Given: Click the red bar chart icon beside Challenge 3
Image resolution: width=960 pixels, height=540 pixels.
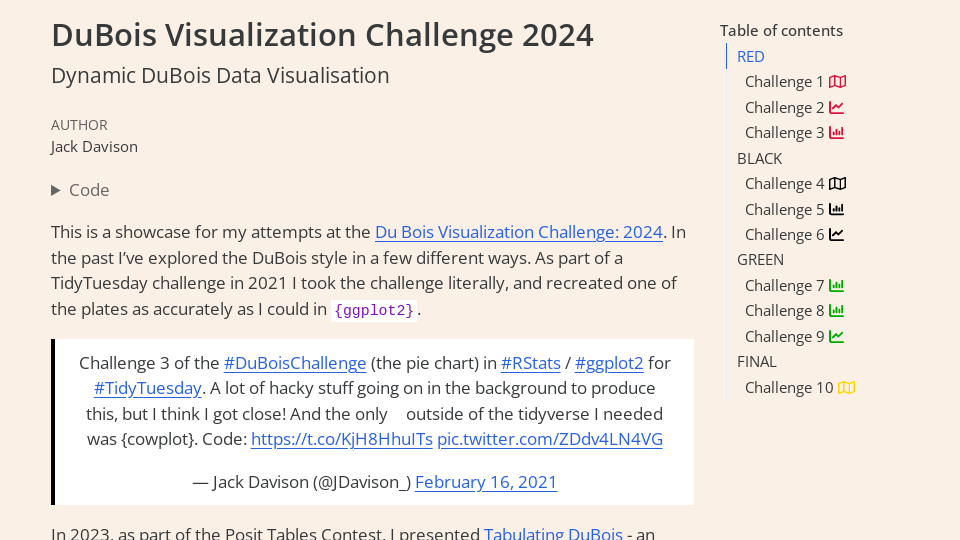Looking at the screenshot, I should click(837, 133).
